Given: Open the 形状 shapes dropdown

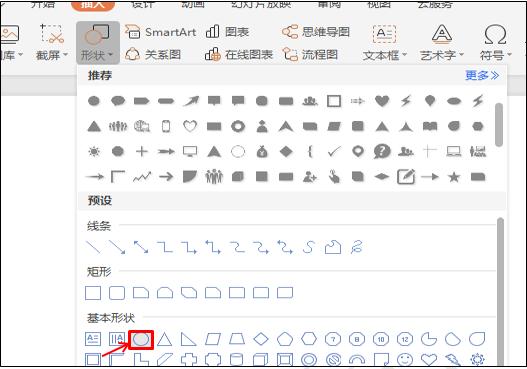Looking at the screenshot, I should pos(98,43).
